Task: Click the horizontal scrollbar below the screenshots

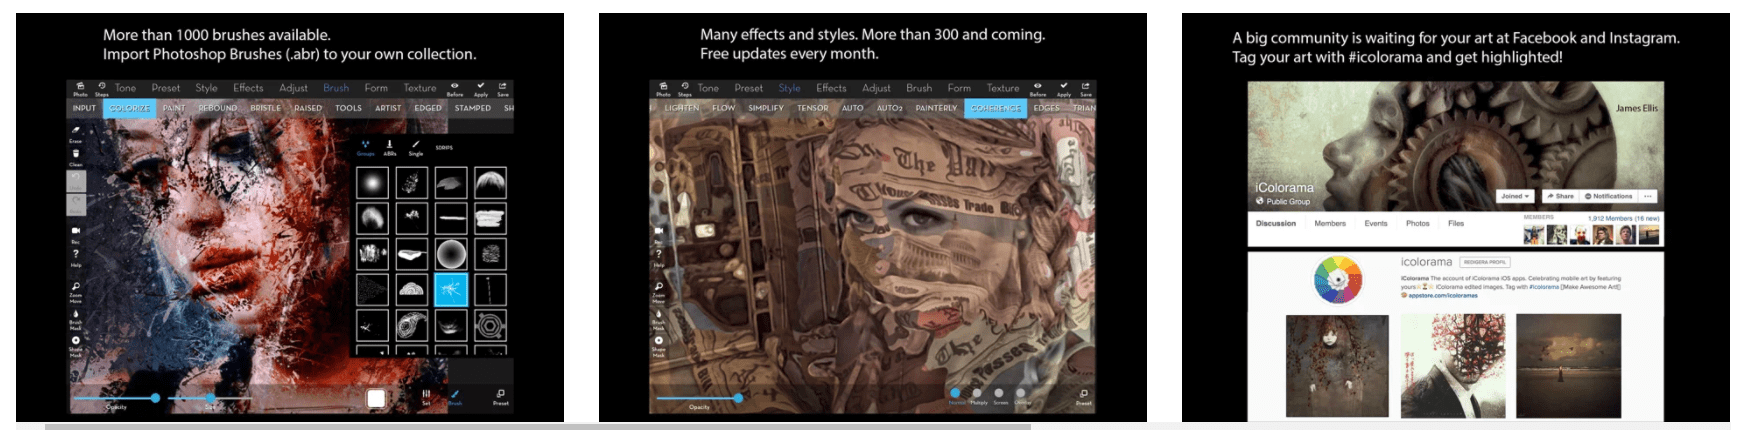Action: (538, 426)
